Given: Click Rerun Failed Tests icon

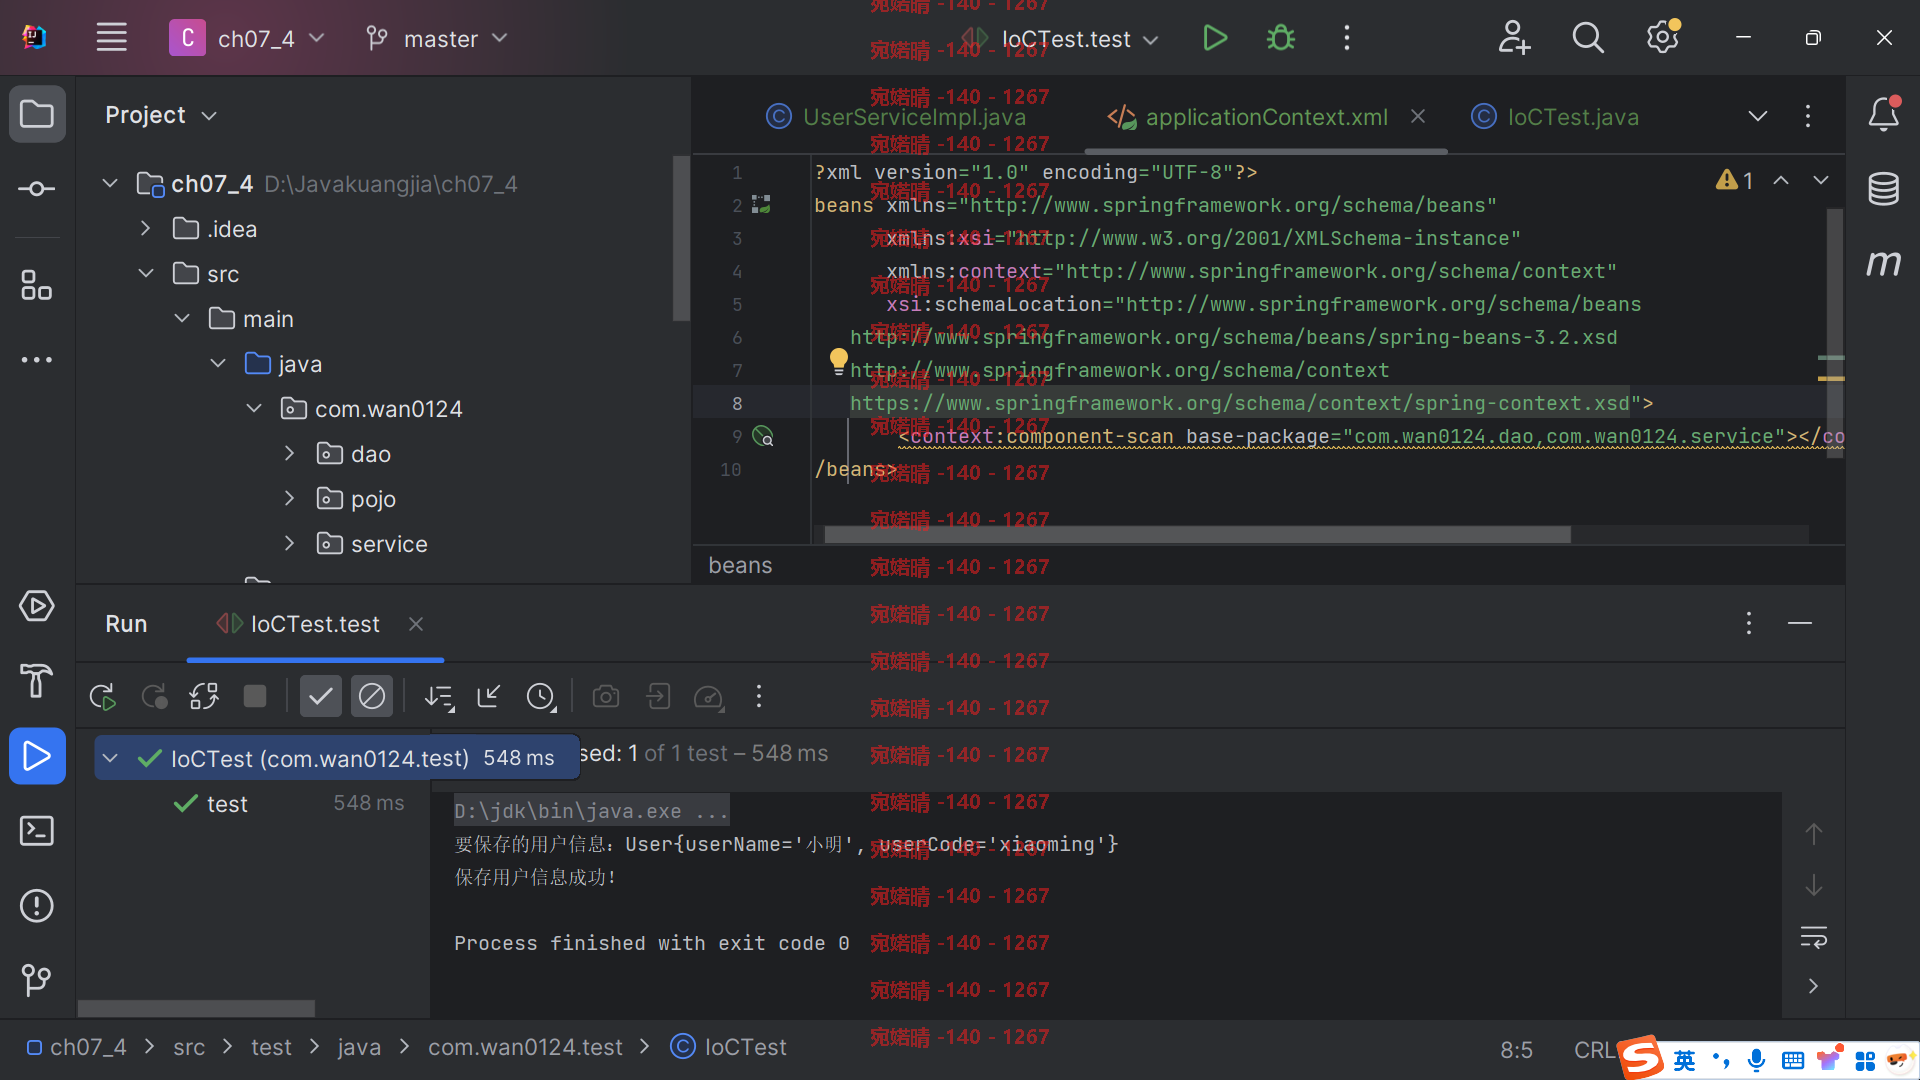Looking at the screenshot, I should pyautogui.click(x=154, y=696).
